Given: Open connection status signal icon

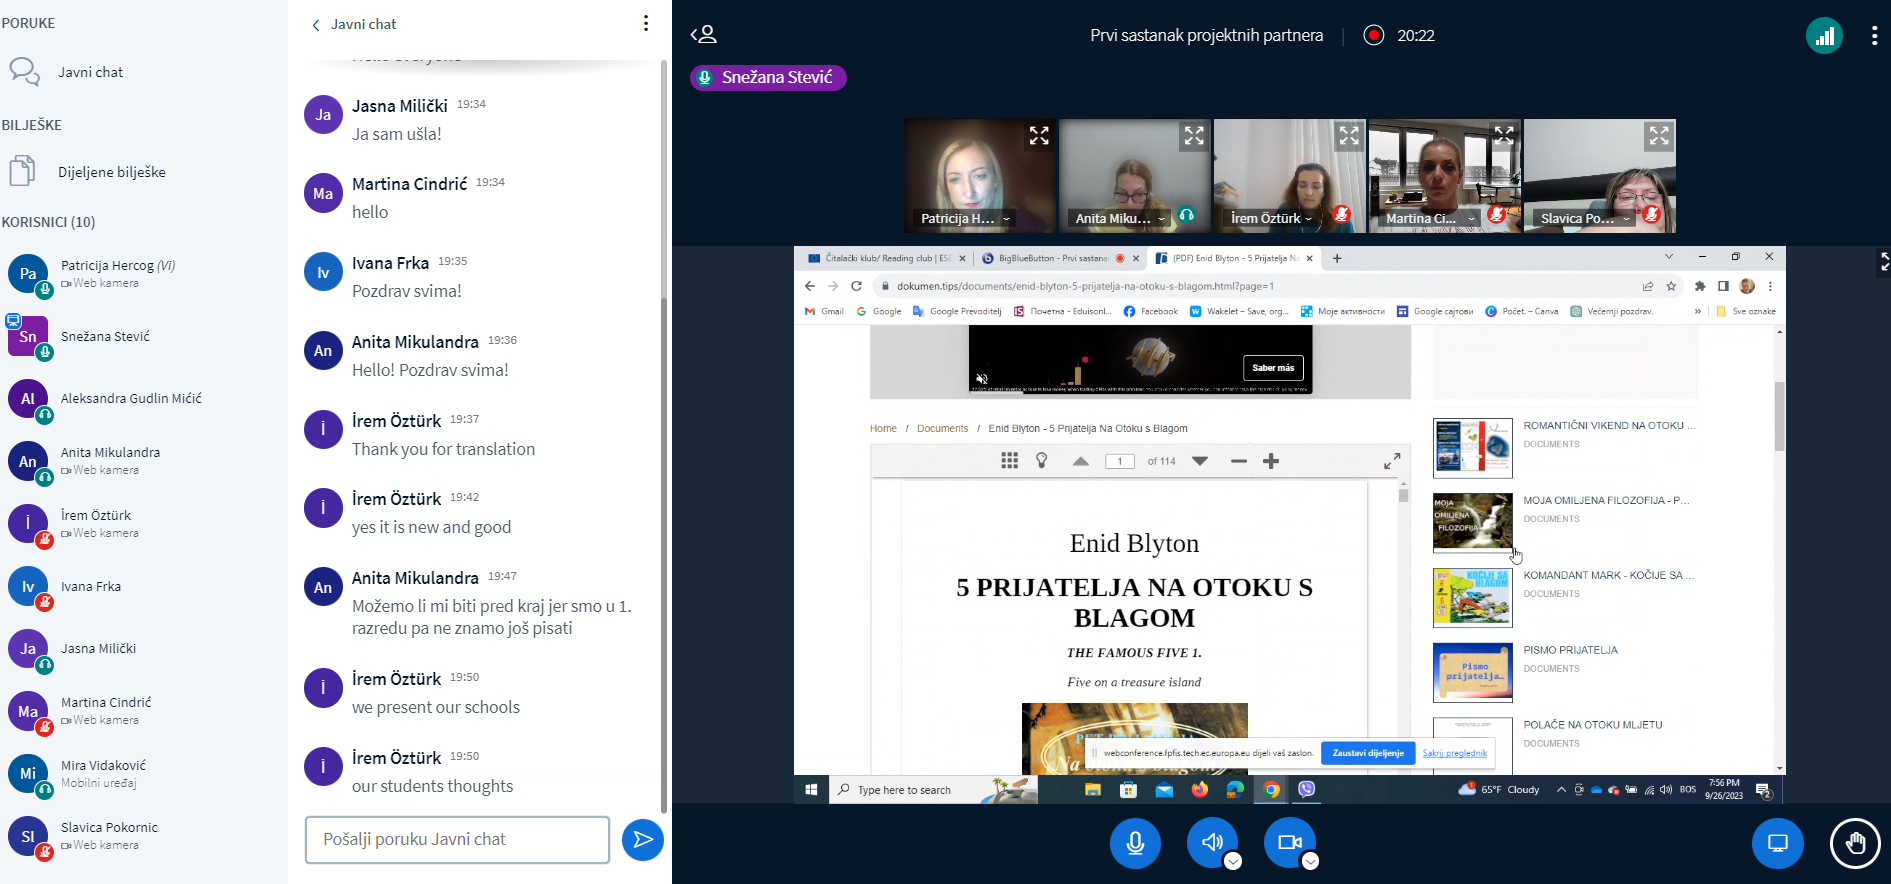Looking at the screenshot, I should 1824,36.
